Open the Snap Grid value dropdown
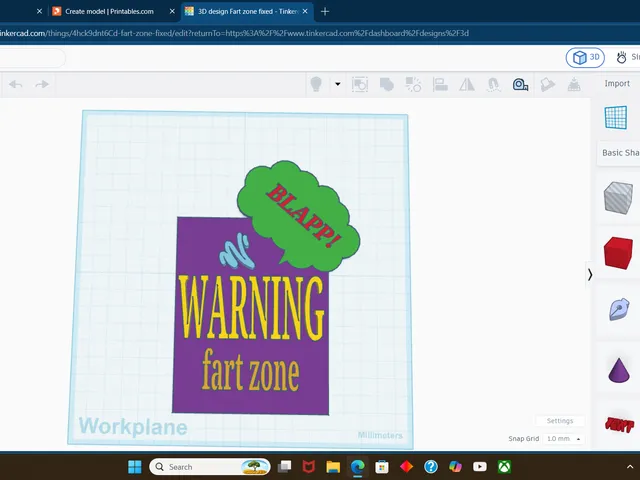The image size is (640, 480). [x=563, y=438]
